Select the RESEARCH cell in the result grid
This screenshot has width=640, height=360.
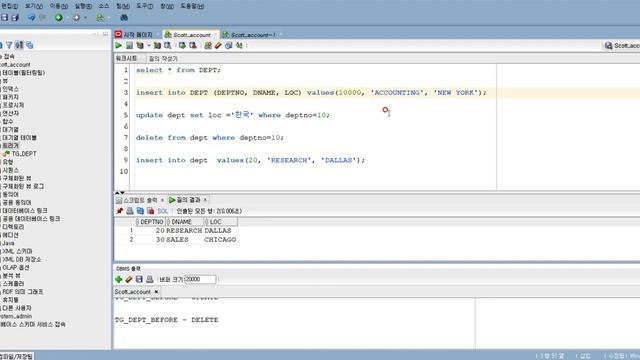[184, 231]
